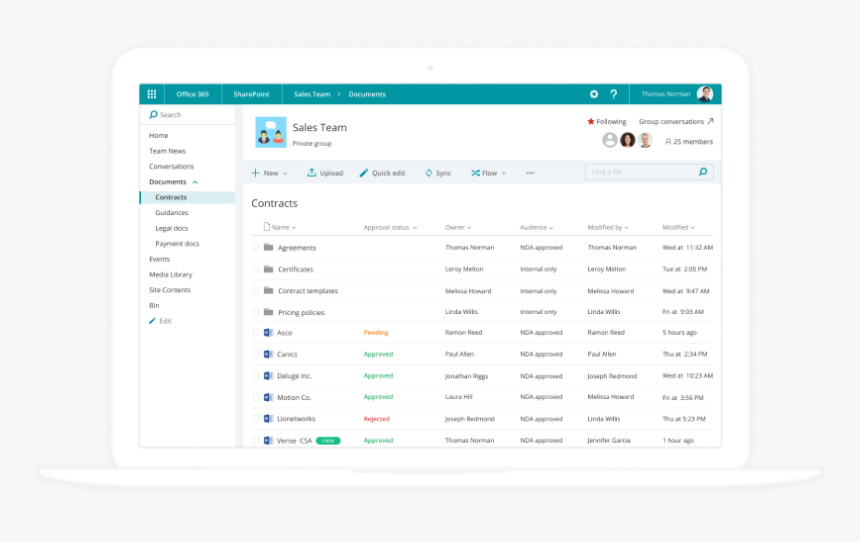Open the Asco Word document icon
This screenshot has height=542, width=860.
(x=268, y=333)
